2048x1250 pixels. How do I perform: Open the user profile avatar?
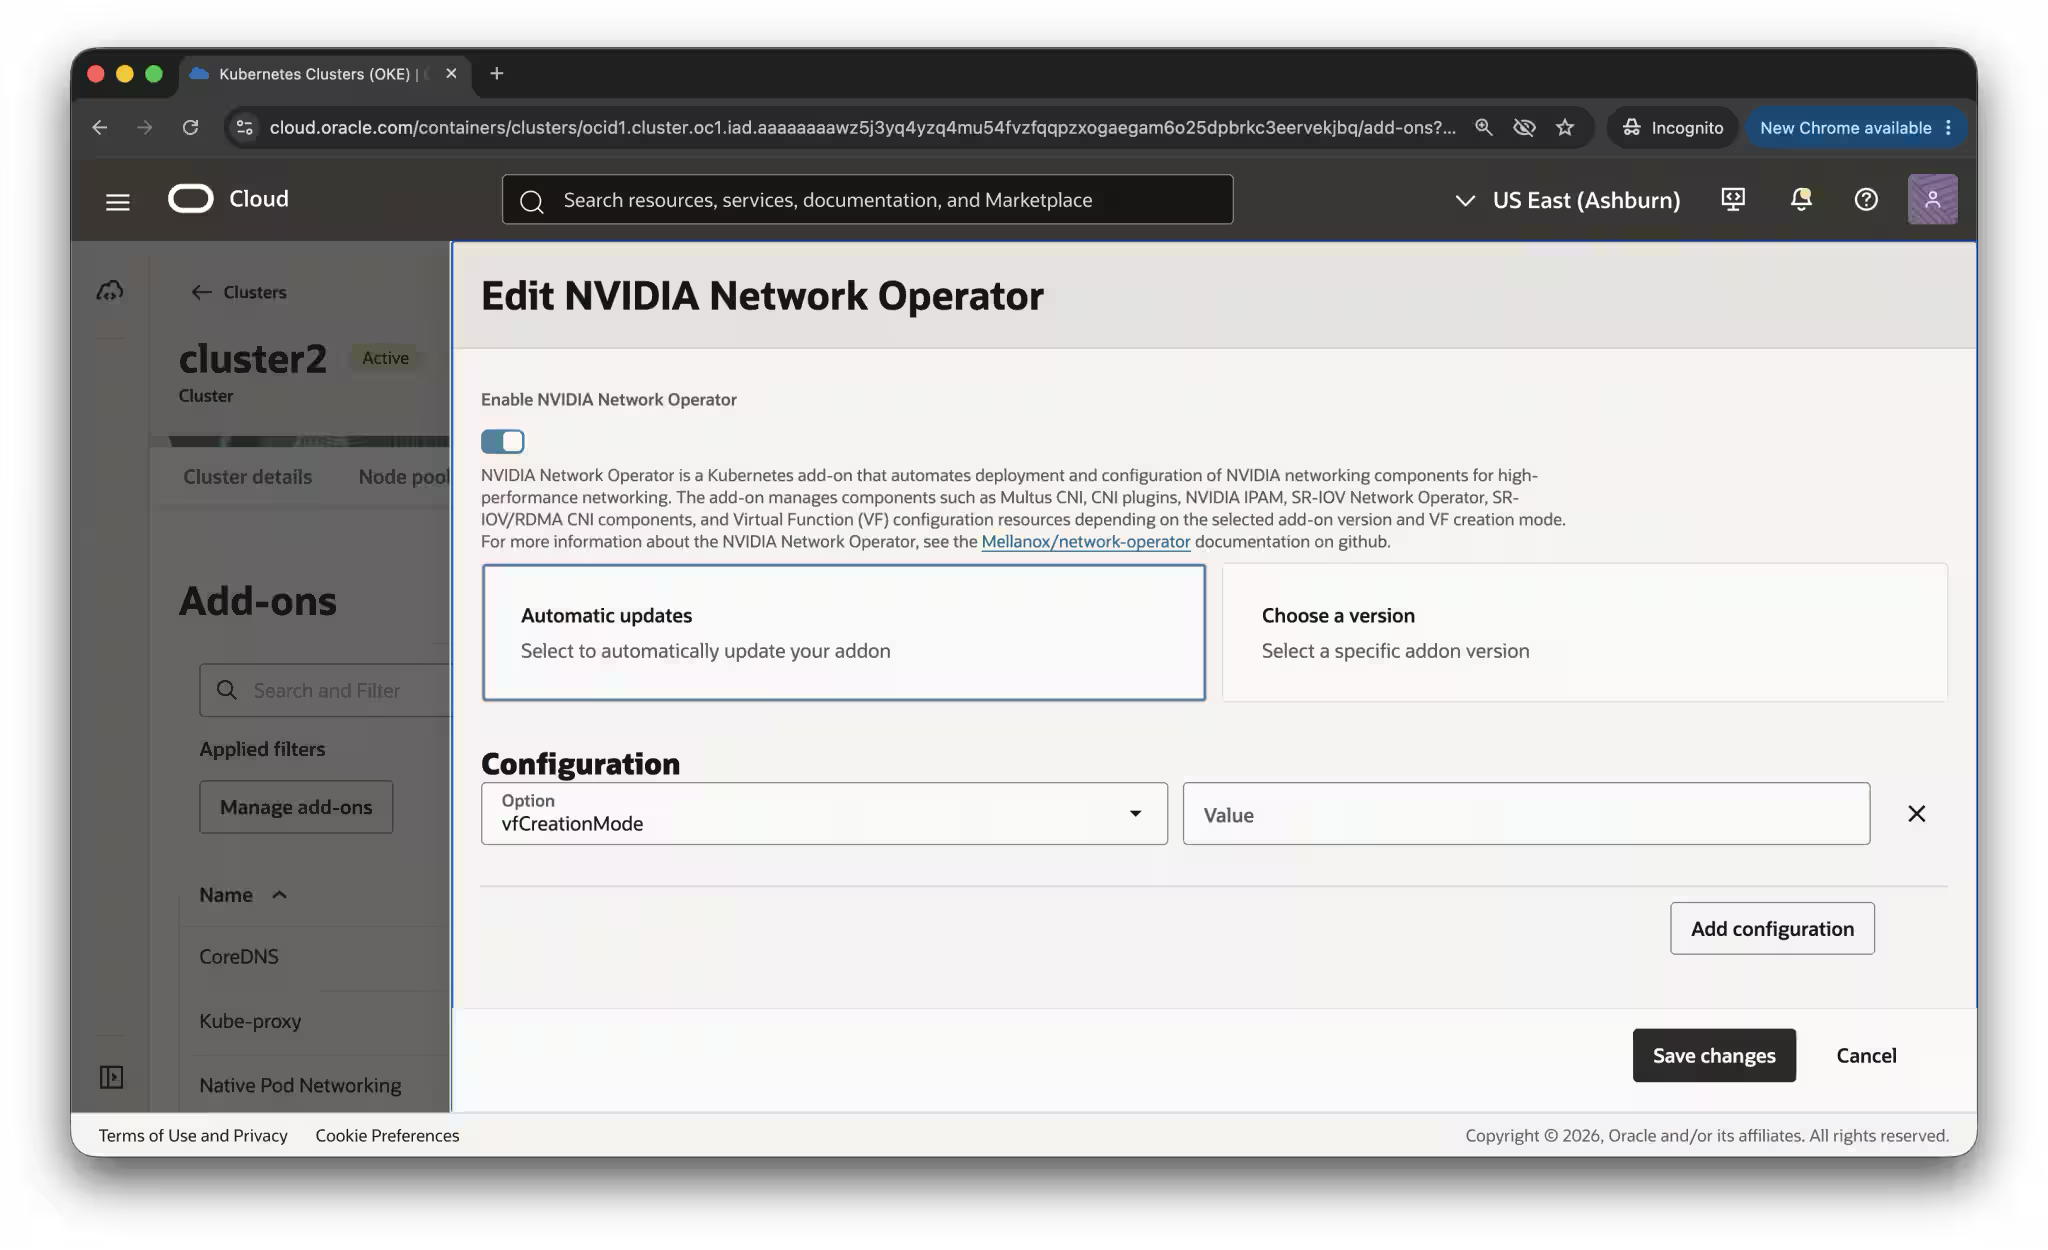tap(1932, 199)
